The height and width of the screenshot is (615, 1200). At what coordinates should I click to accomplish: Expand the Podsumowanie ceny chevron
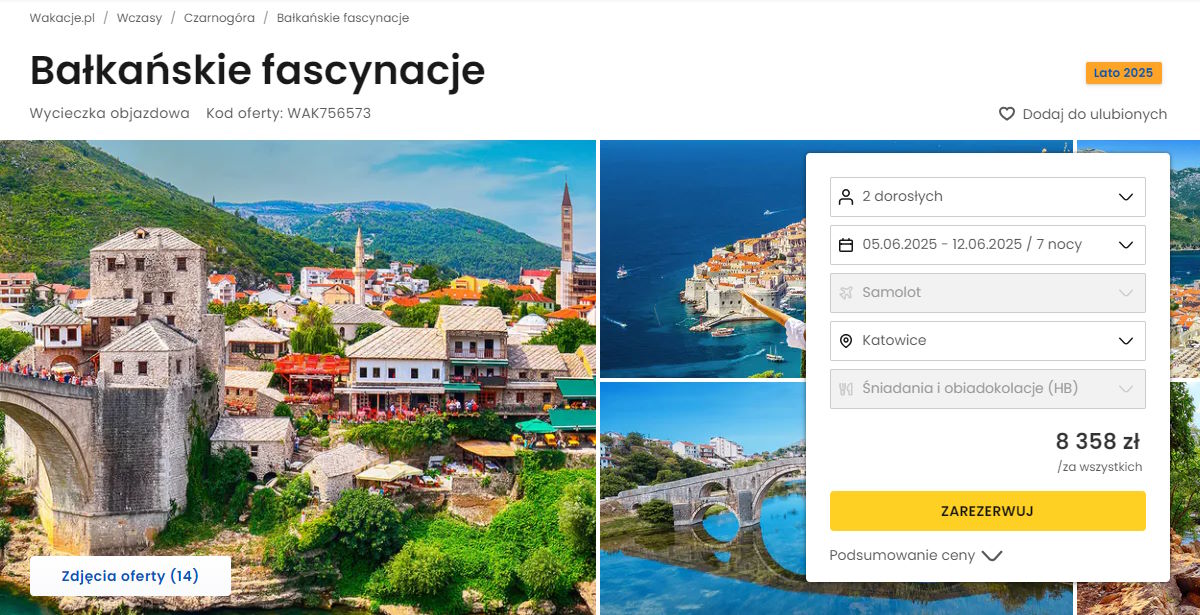point(992,556)
